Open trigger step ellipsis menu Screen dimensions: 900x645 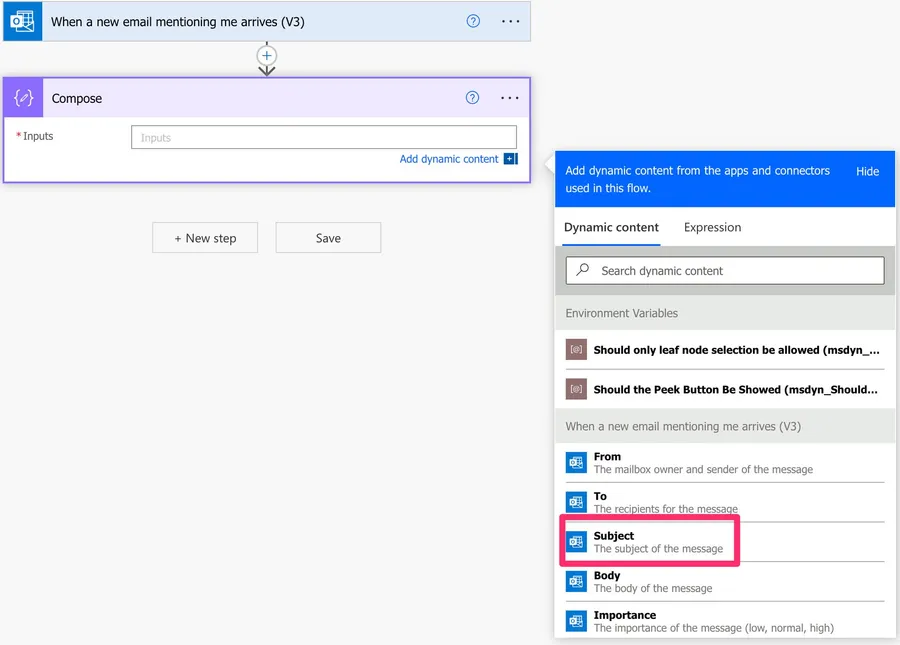[510, 21]
